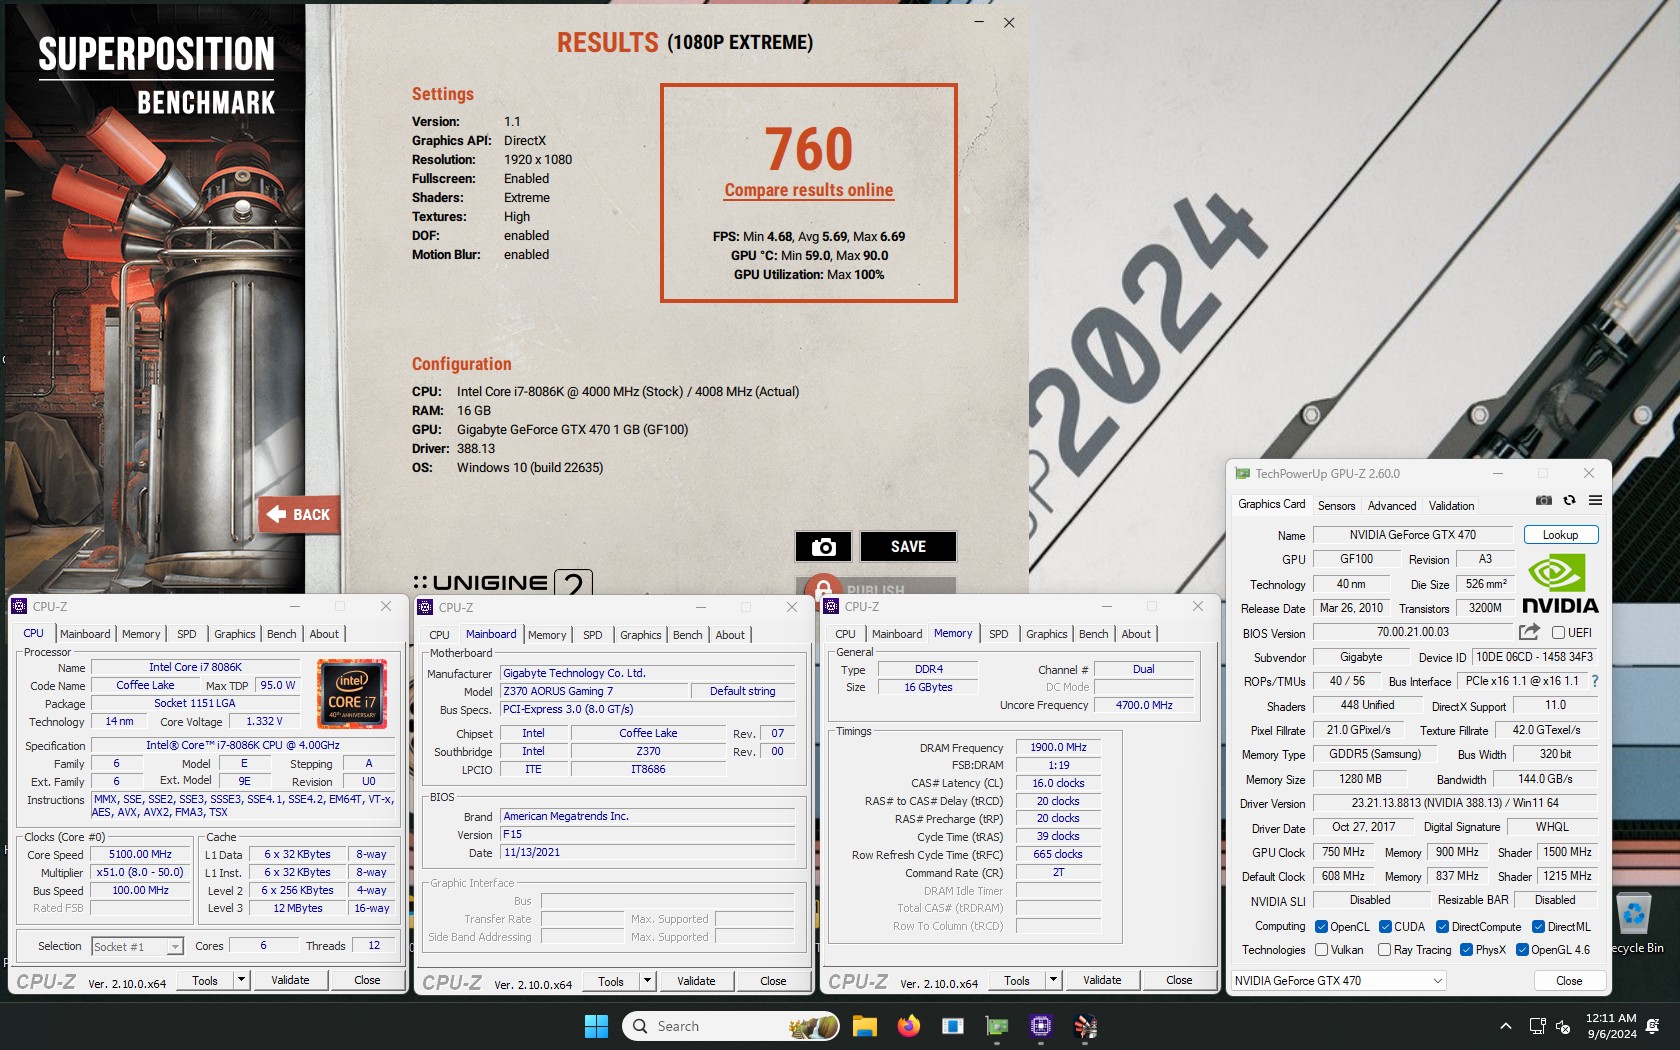Click Validate in the first CPU-Z window
The height and width of the screenshot is (1050, 1680).
(x=290, y=980)
